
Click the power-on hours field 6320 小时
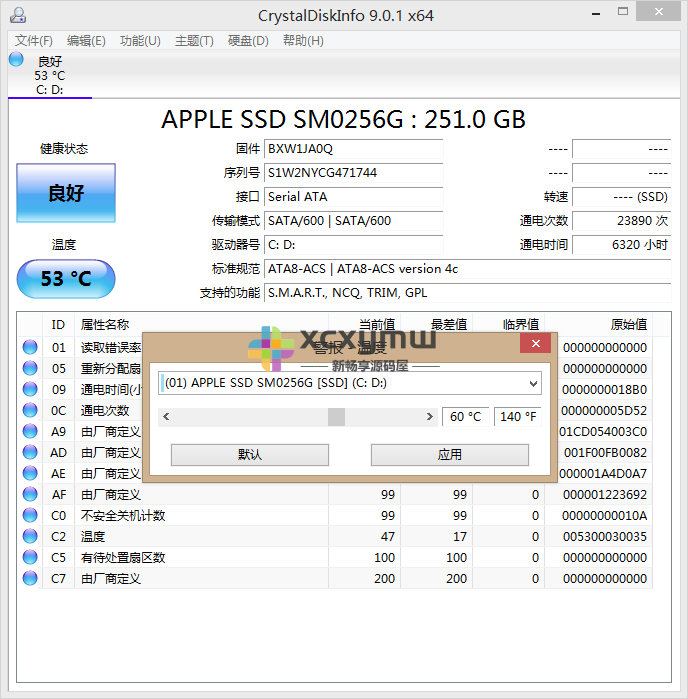pyautogui.click(x=622, y=245)
